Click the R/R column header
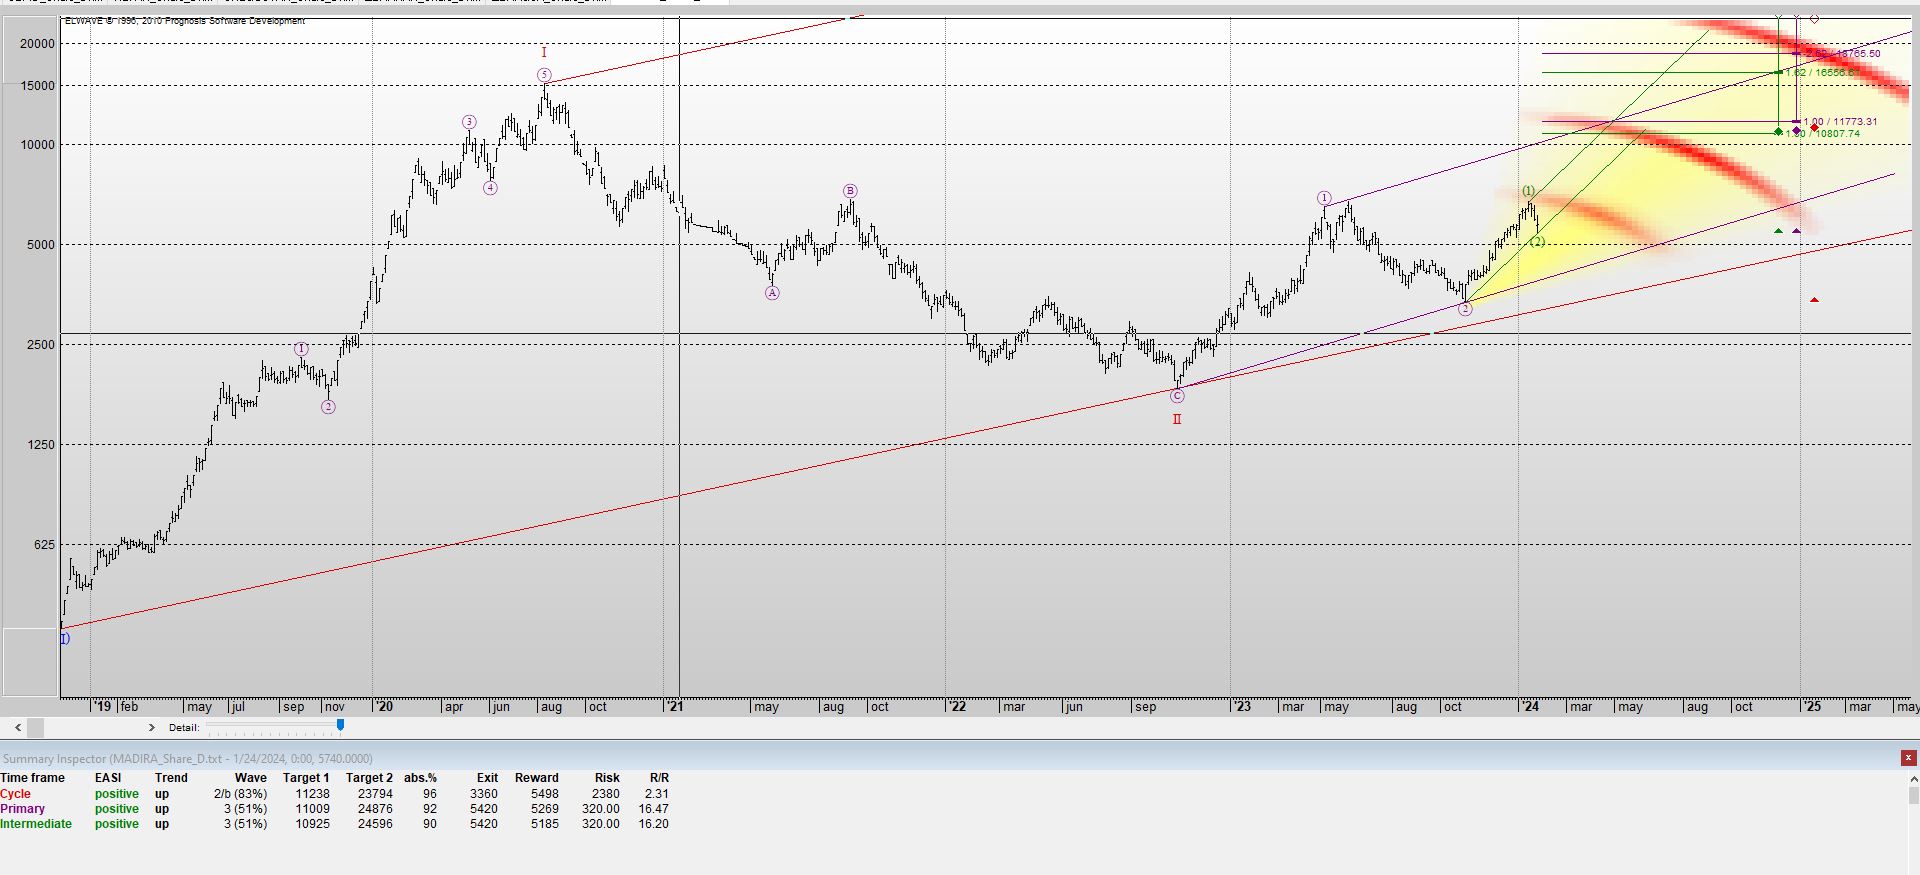 click(659, 778)
